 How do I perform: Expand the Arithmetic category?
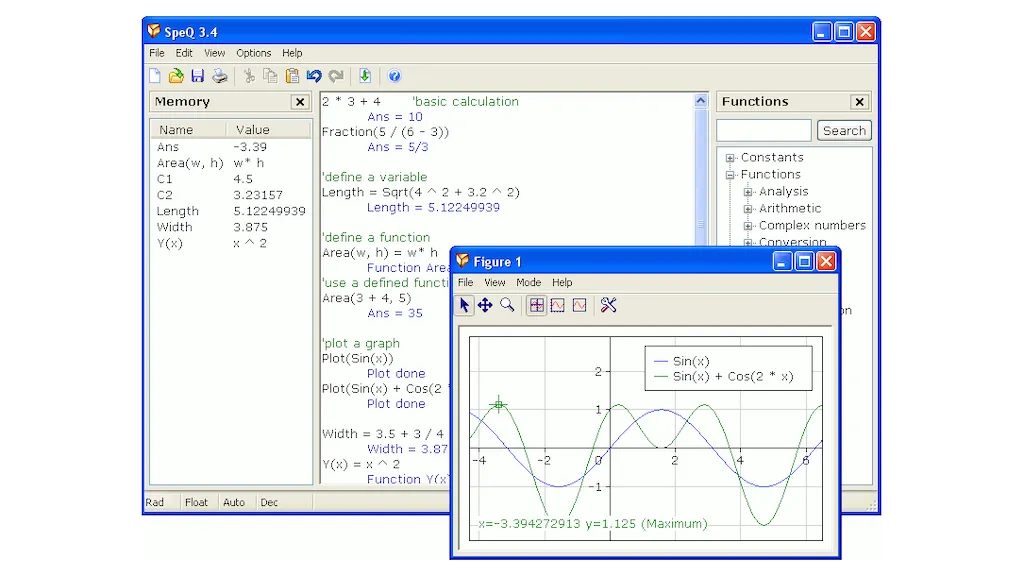[748, 209]
